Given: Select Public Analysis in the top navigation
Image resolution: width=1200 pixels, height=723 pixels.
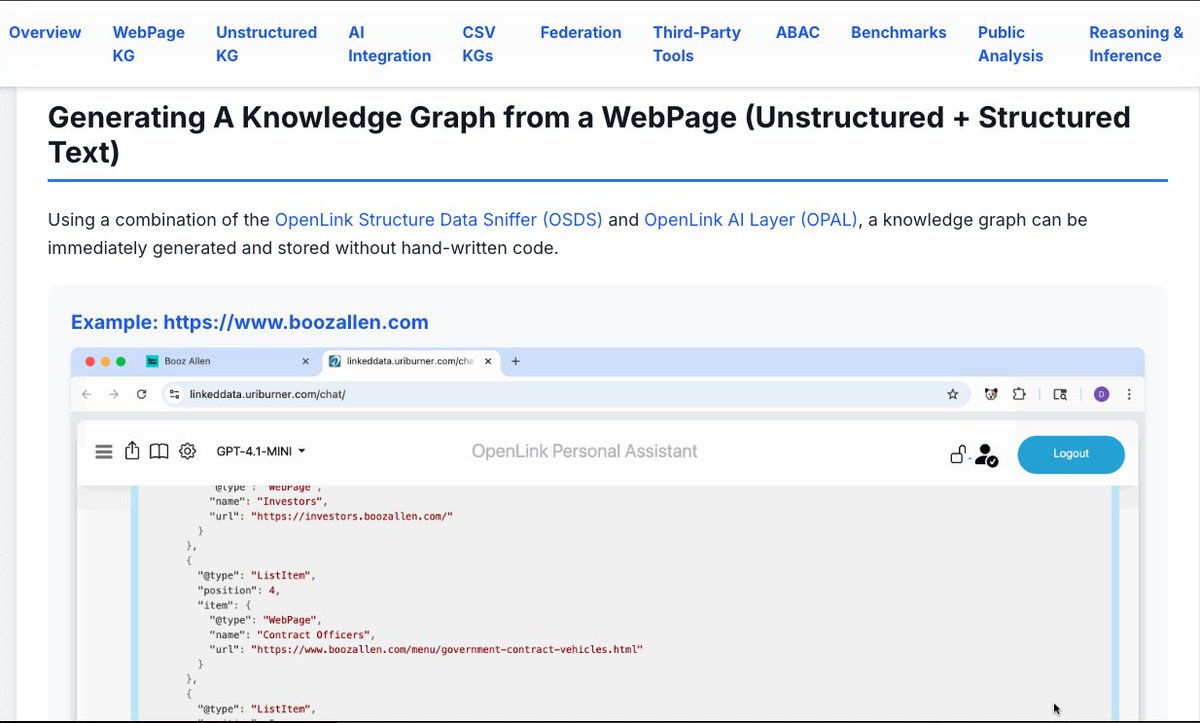Looking at the screenshot, I should (1010, 44).
